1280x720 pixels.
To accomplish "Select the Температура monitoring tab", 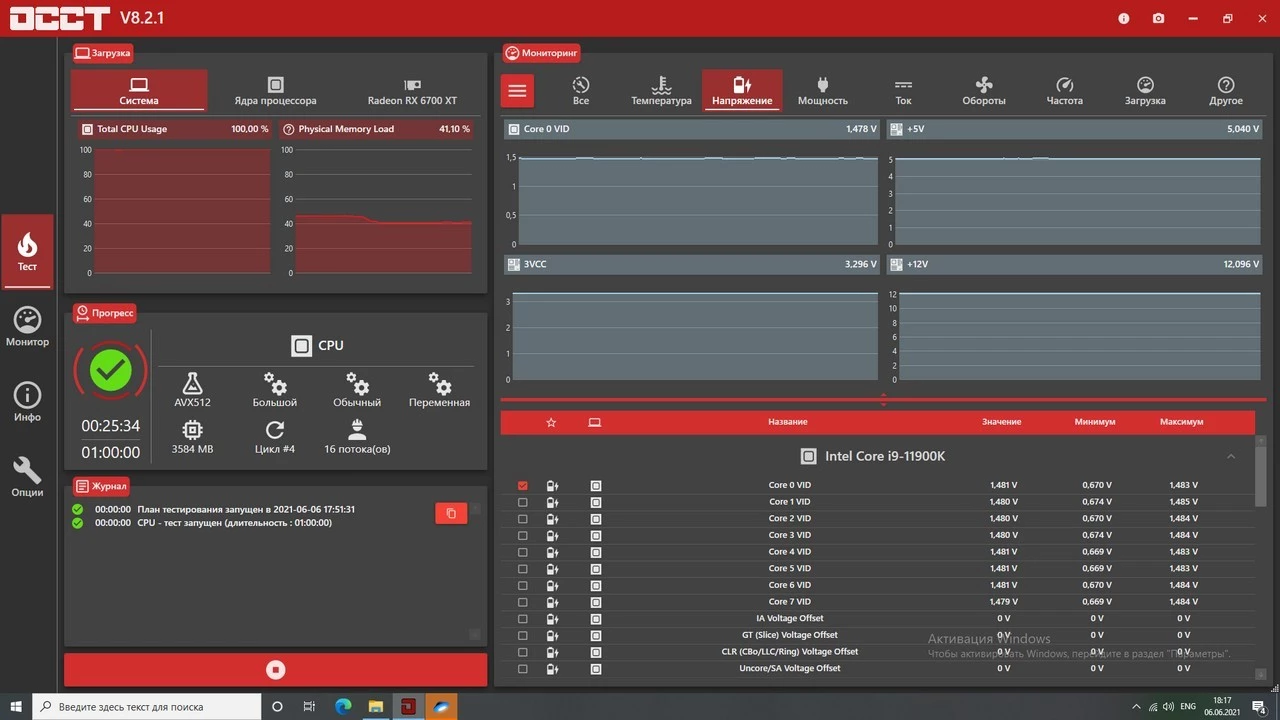I will tap(661, 90).
